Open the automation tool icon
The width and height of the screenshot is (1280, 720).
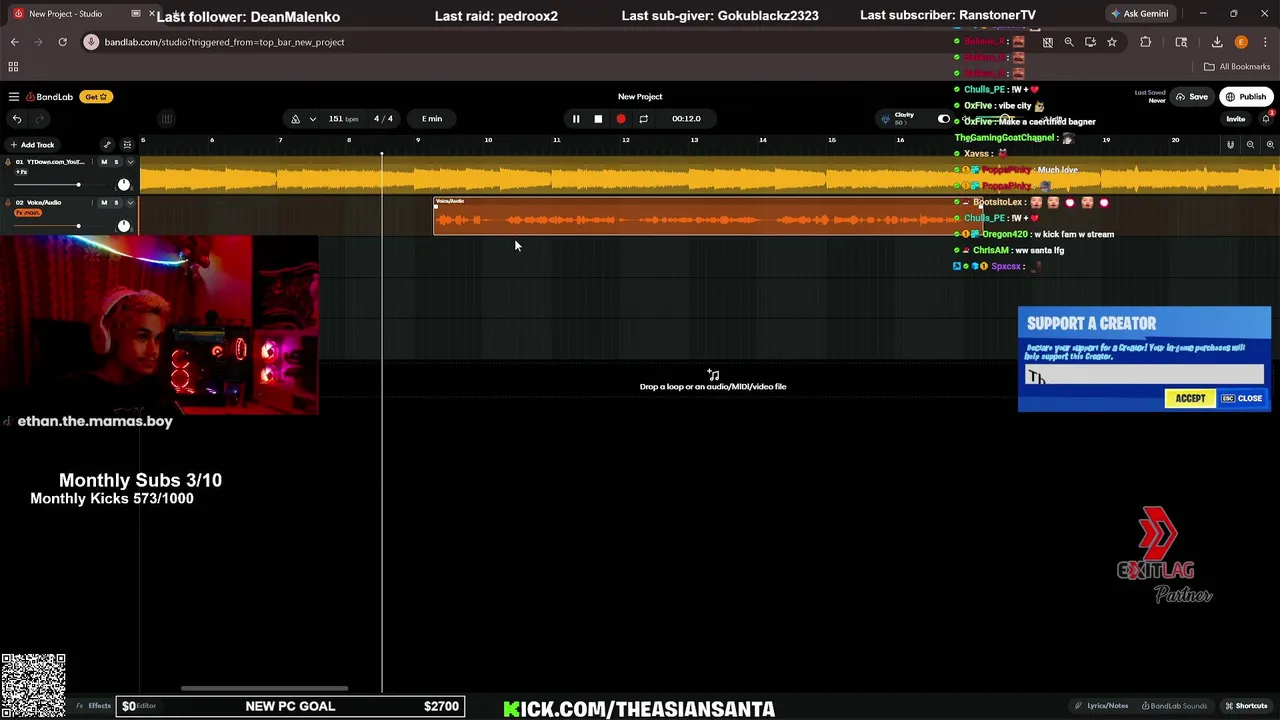click(107, 145)
